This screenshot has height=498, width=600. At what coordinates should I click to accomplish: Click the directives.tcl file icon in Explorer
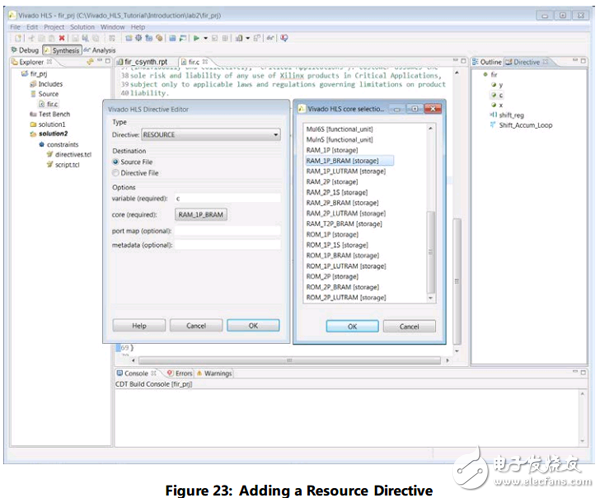(x=49, y=153)
